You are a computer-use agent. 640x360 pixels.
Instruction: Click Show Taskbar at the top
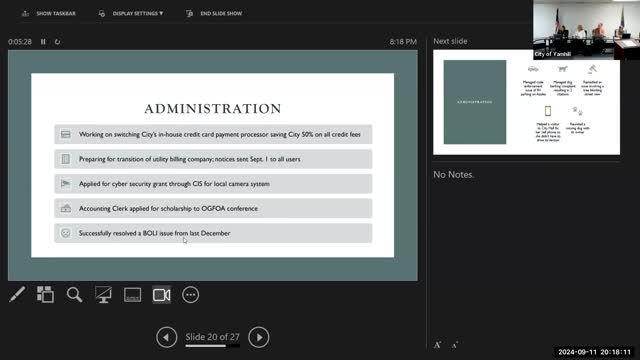[49, 13]
